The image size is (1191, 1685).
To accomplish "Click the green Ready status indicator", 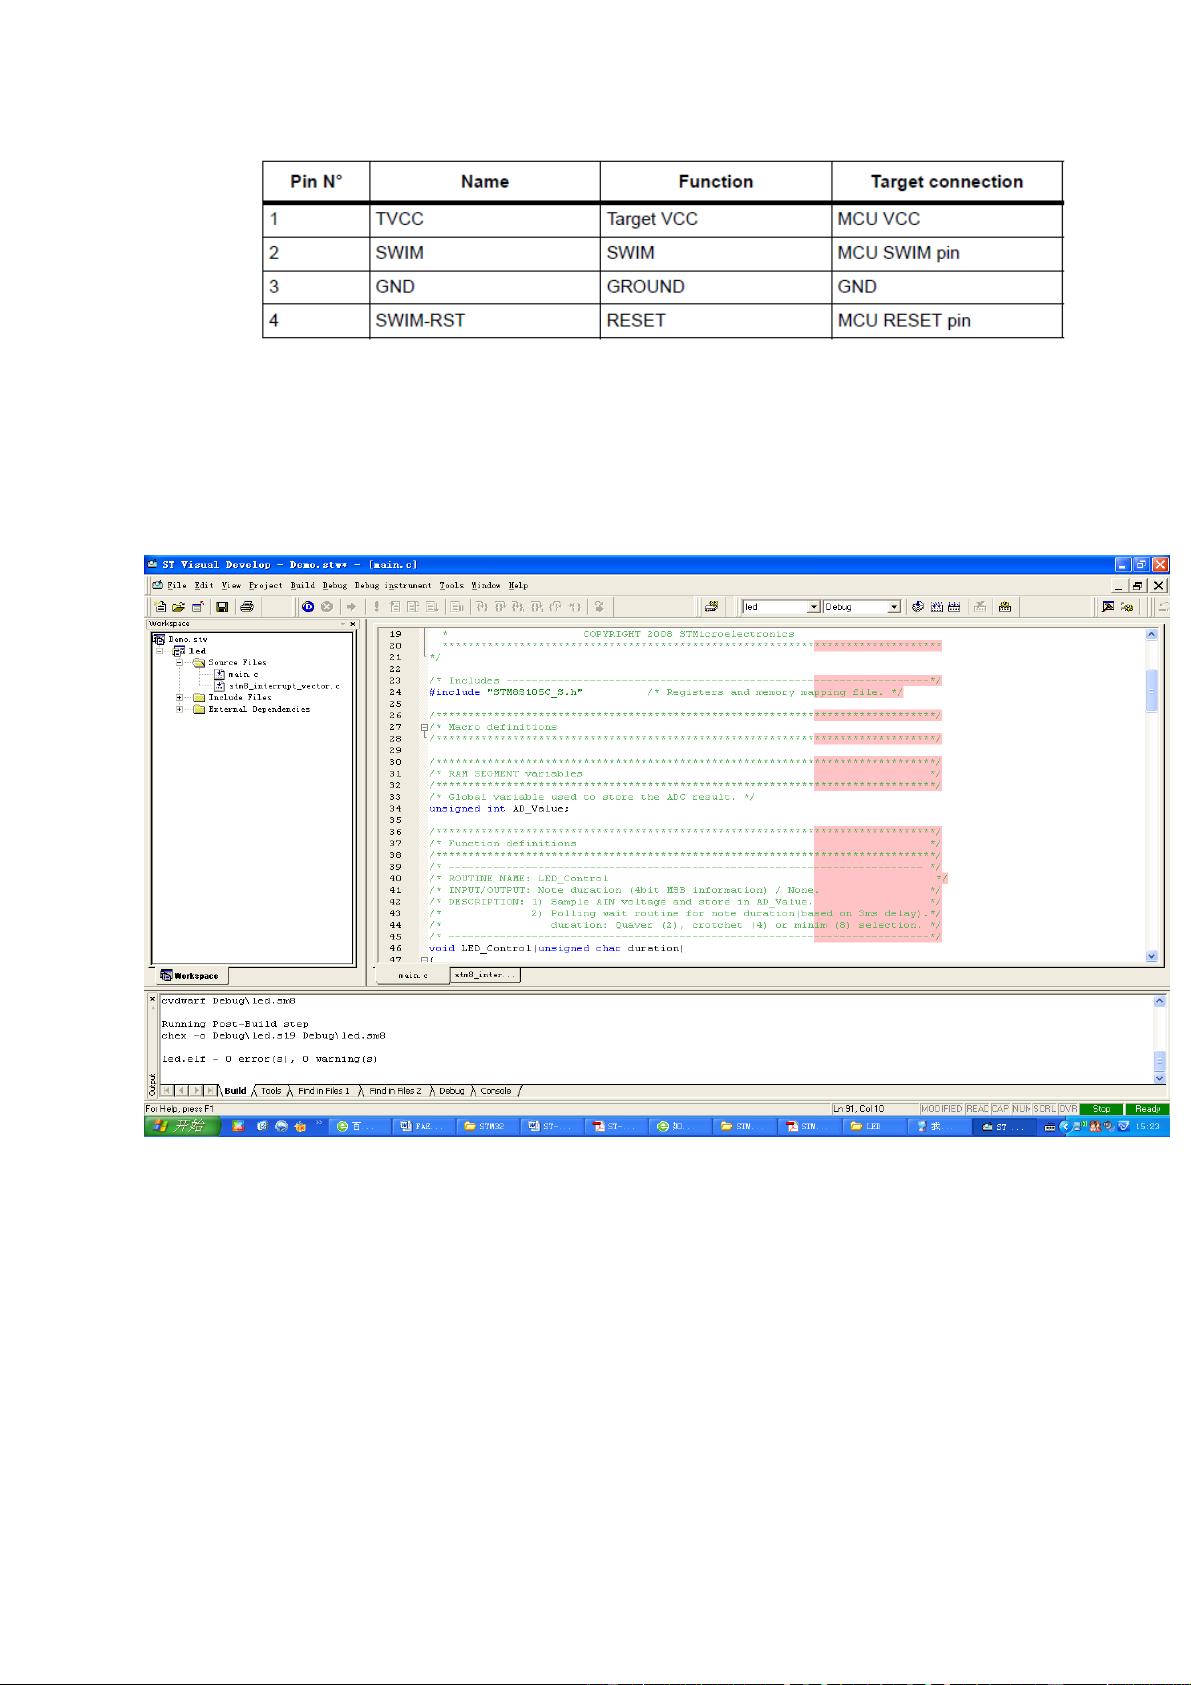I will click(x=1147, y=1109).
